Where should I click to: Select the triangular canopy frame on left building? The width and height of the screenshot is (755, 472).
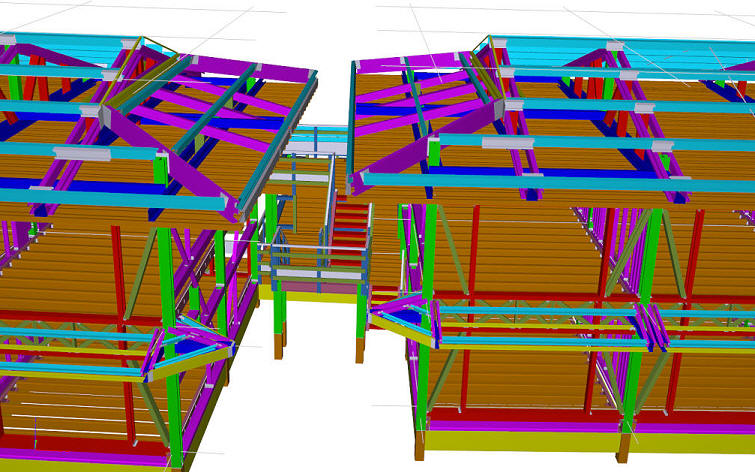click(x=190, y=348)
